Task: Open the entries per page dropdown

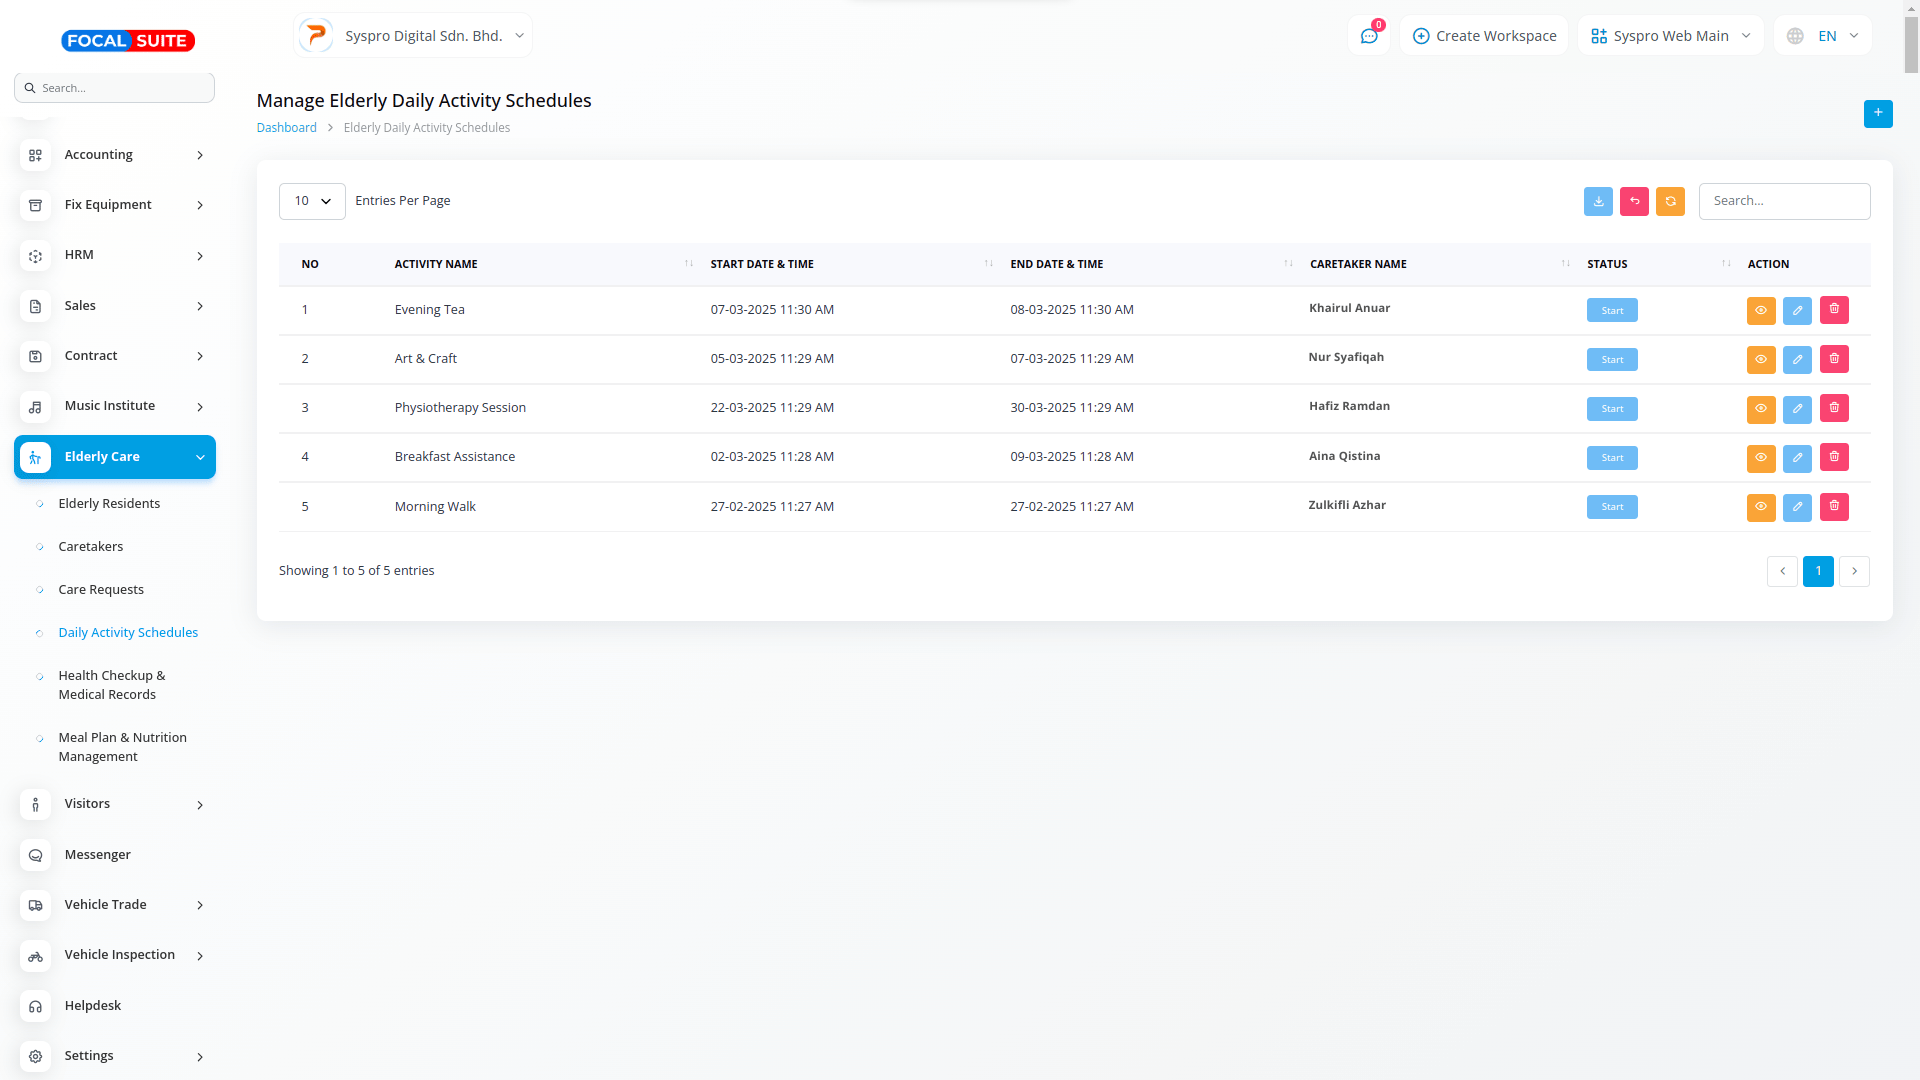Action: click(312, 201)
